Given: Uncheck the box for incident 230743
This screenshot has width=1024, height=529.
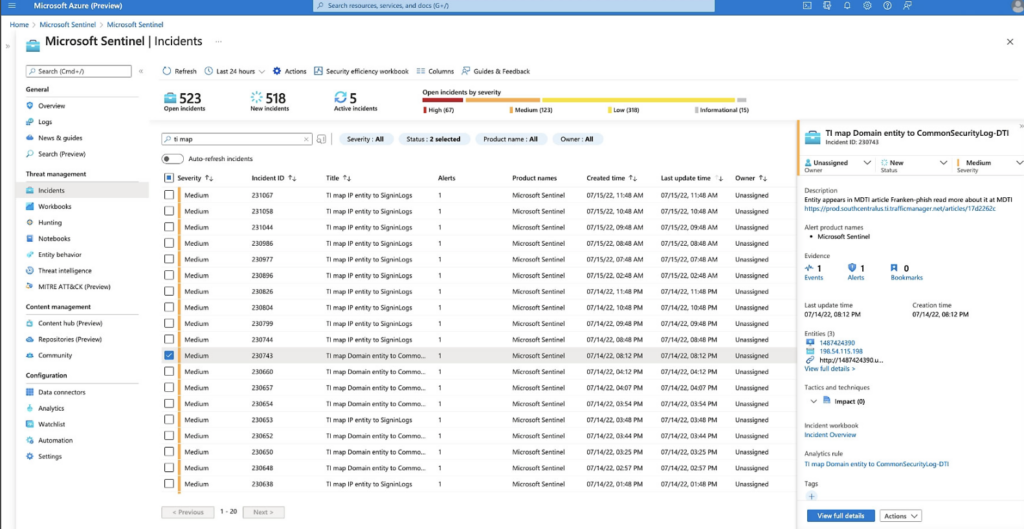Looking at the screenshot, I should [x=169, y=355].
